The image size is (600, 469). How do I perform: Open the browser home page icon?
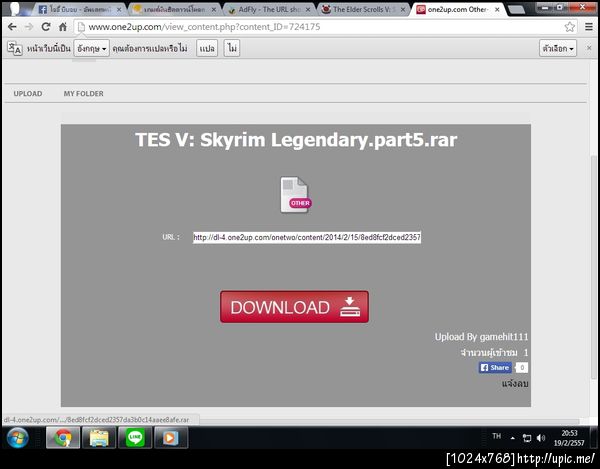click(x=63, y=27)
